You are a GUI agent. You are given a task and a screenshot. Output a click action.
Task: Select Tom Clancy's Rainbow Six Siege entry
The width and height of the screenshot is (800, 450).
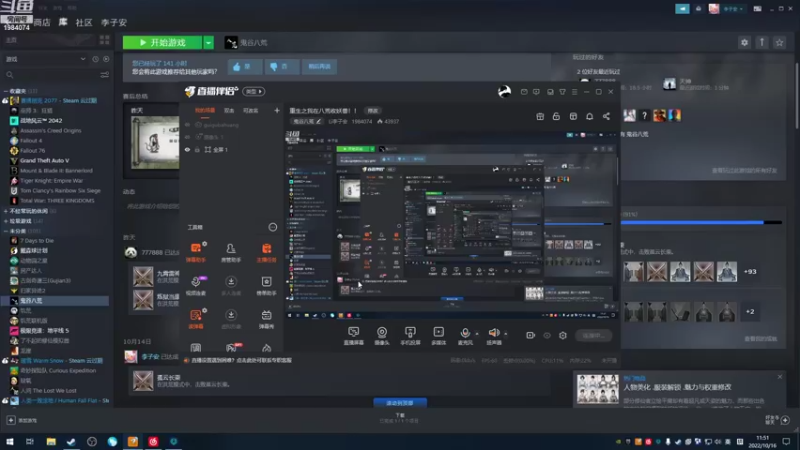click(x=60, y=191)
